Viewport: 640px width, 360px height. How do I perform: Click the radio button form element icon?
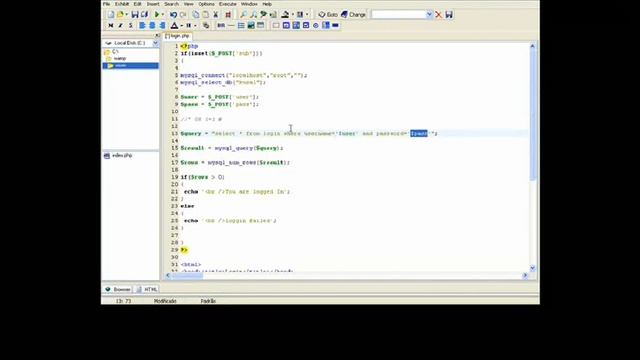click(x=316, y=25)
